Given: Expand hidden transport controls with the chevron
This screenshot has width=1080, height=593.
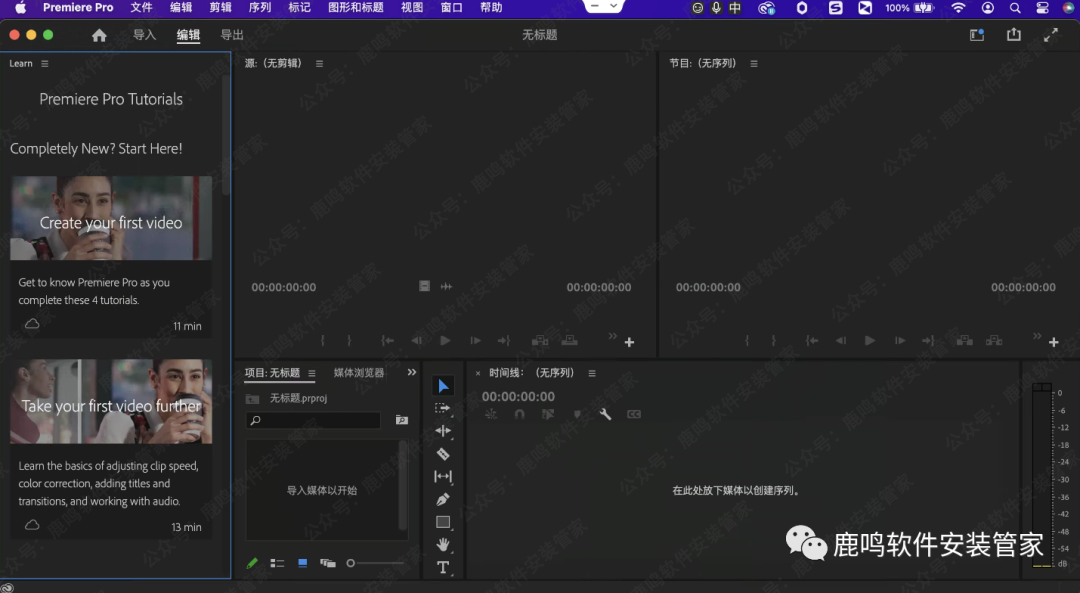Looking at the screenshot, I should pyautogui.click(x=613, y=336).
